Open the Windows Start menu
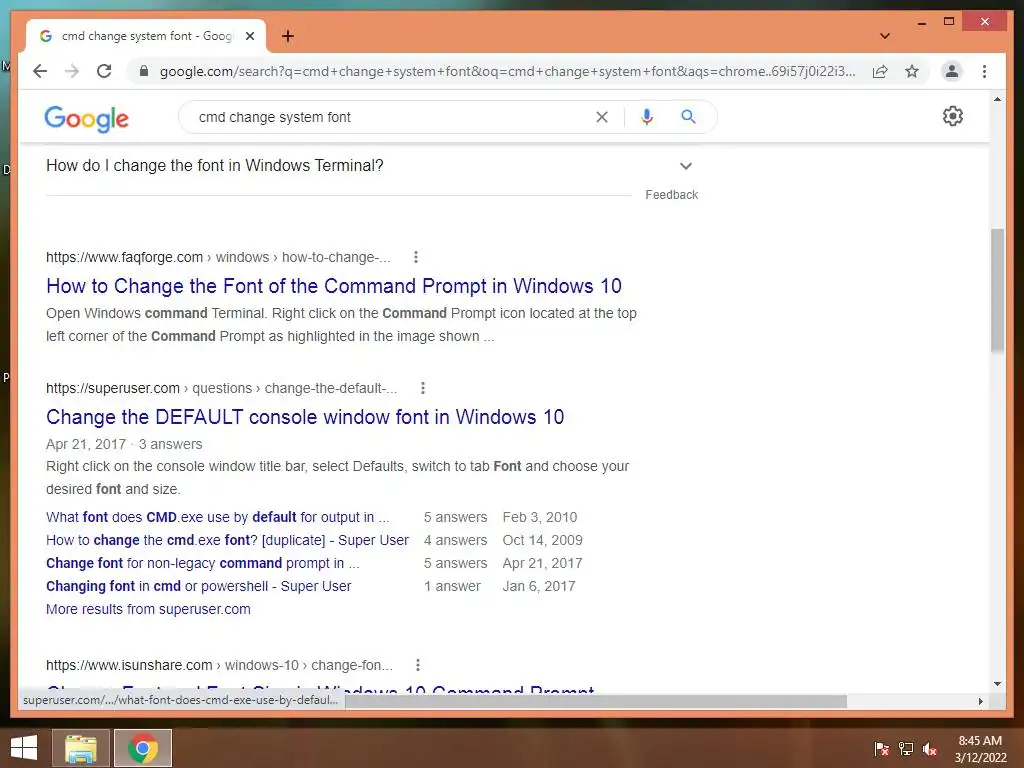The image size is (1024, 768). click(24, 748)
